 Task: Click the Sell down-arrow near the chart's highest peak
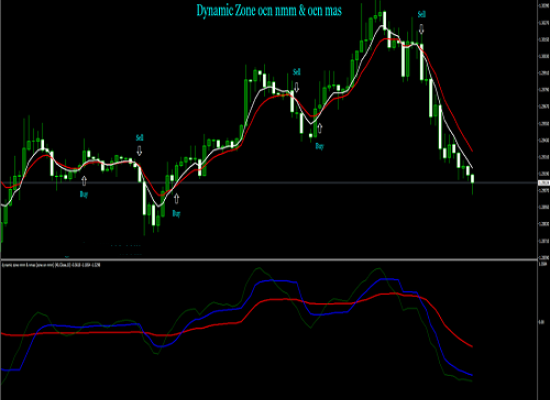[422, 29]
